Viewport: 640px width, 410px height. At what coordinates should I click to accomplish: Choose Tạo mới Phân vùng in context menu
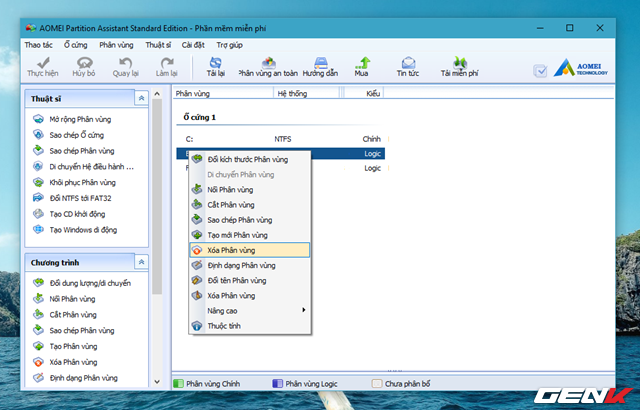250,235
